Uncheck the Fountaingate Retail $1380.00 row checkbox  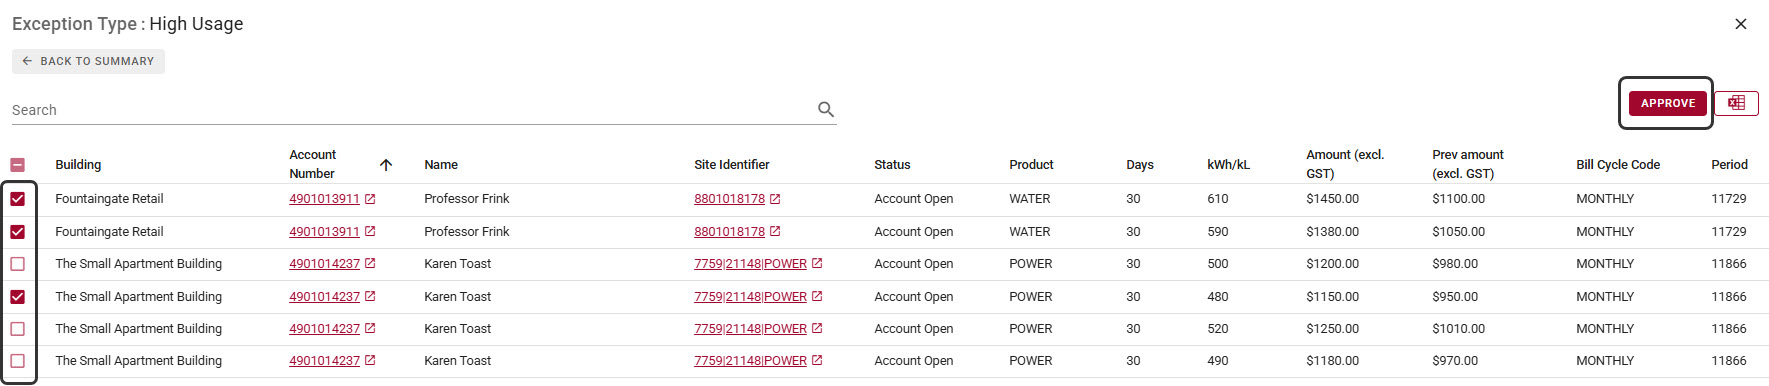pyautogui.click(x=18, y=232)
